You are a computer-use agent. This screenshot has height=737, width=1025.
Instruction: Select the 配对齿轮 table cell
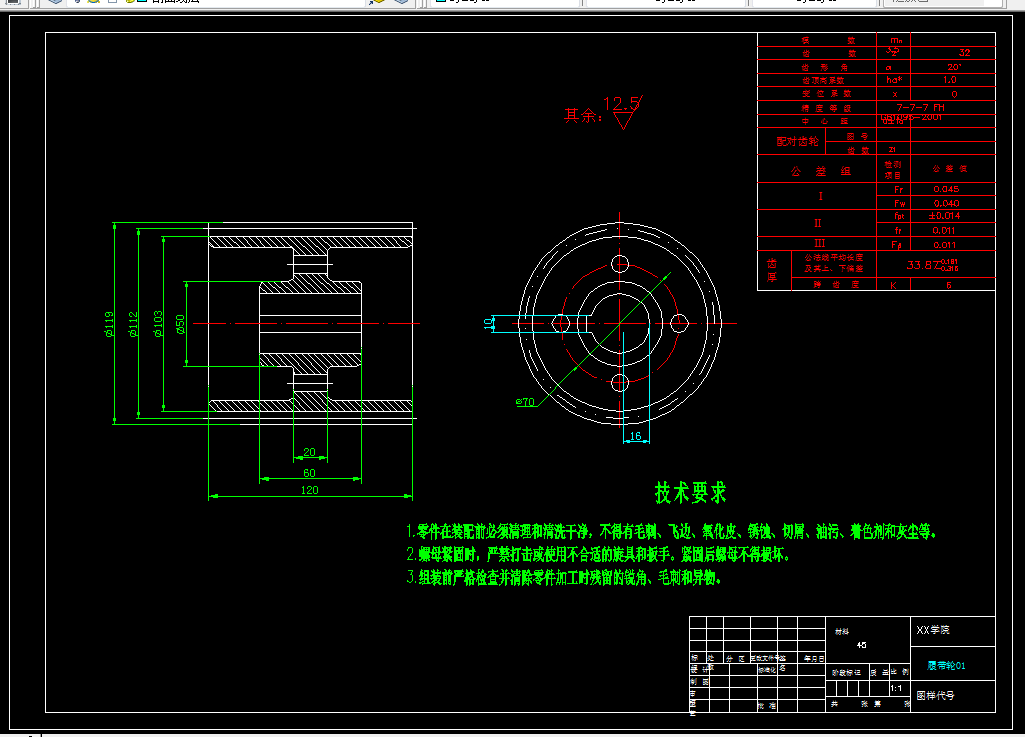797,141
